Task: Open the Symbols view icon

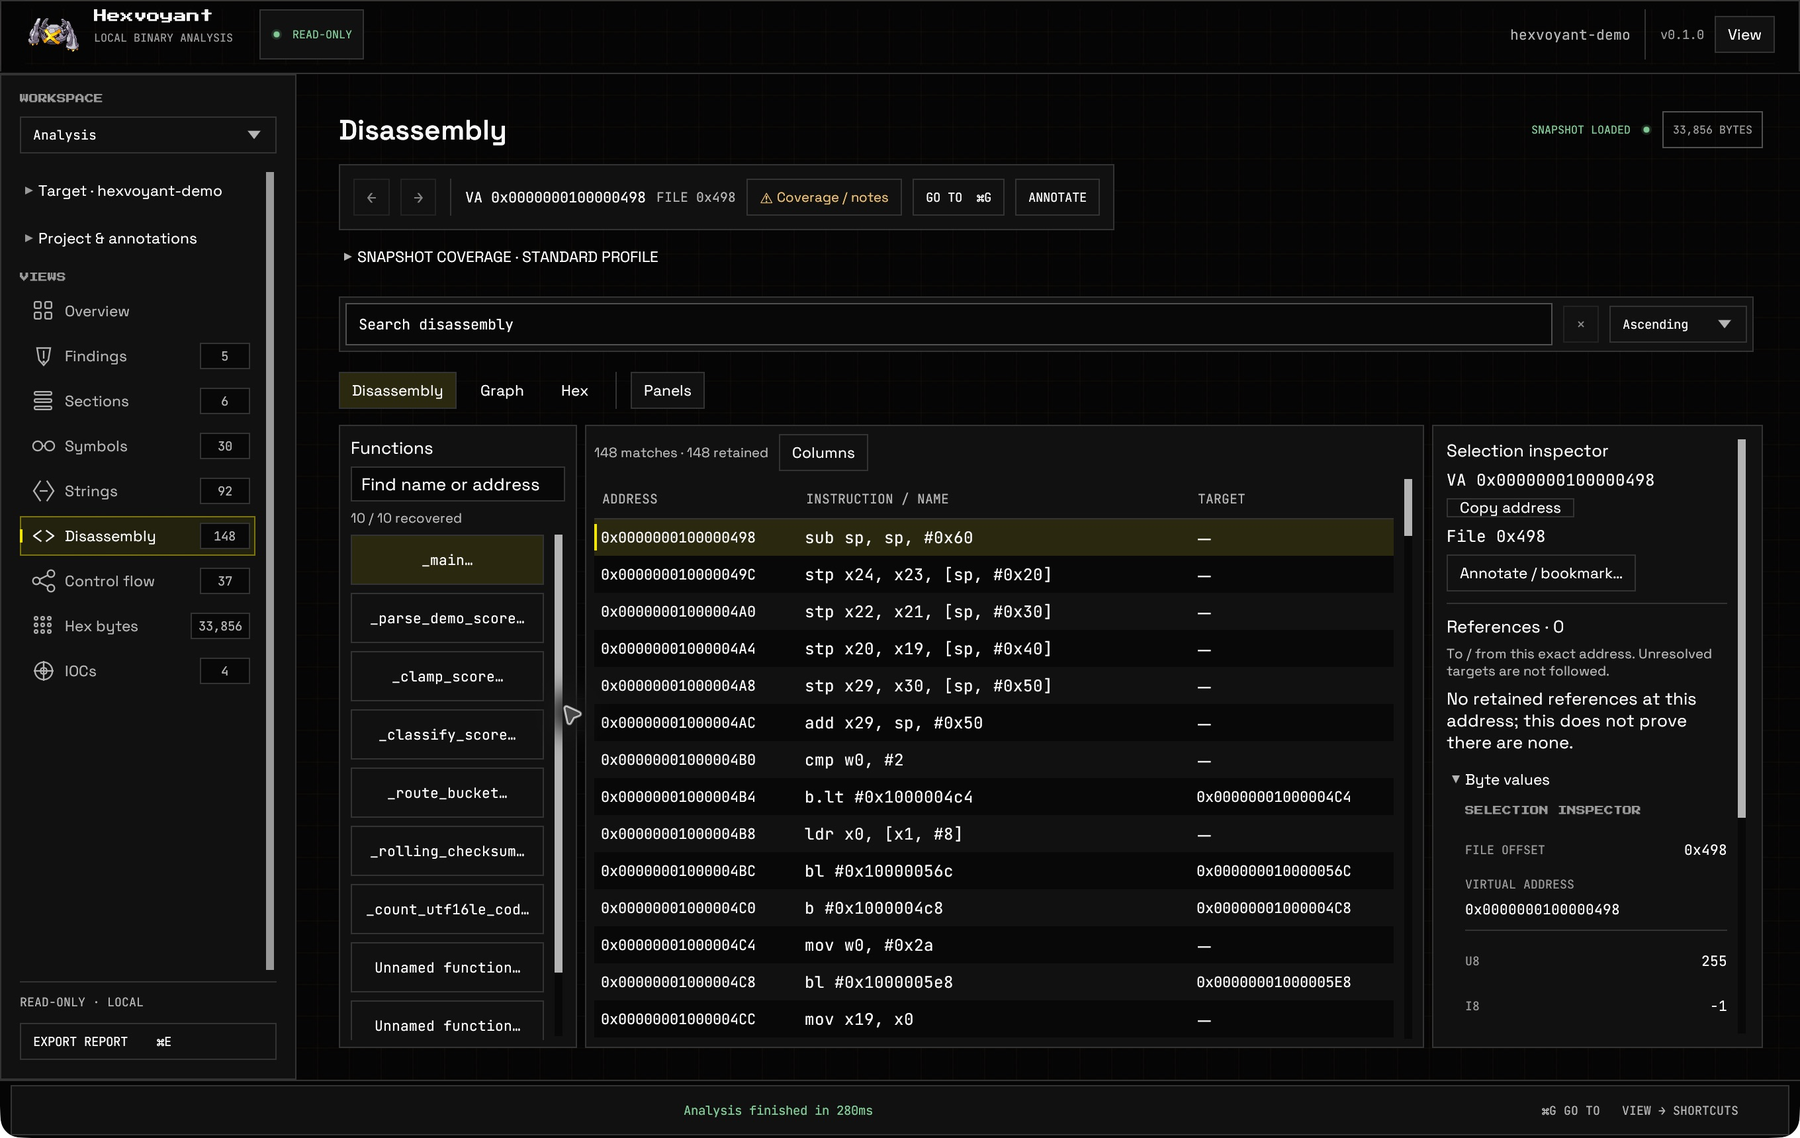Action: click(43, 446)
